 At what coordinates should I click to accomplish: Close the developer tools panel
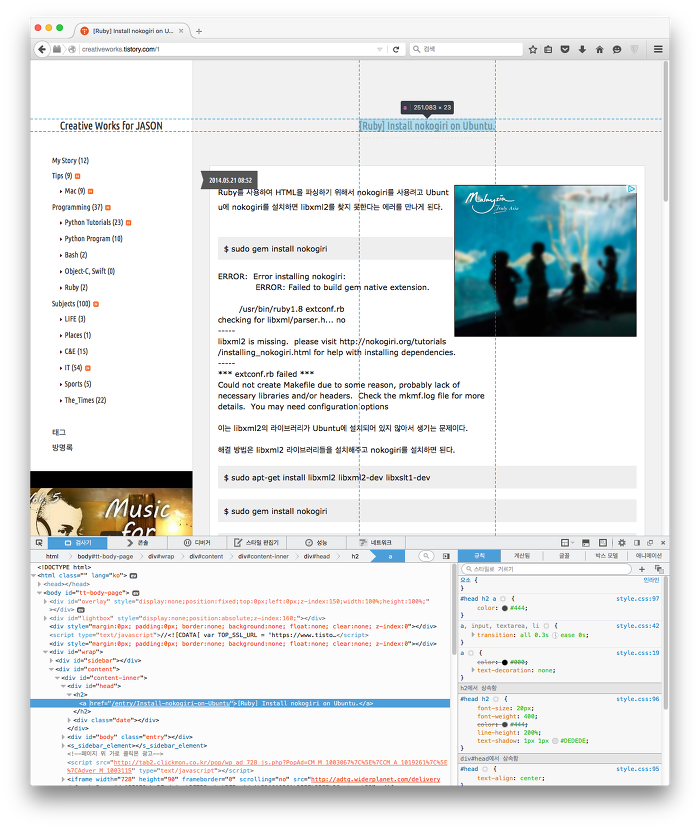(663, 542)
